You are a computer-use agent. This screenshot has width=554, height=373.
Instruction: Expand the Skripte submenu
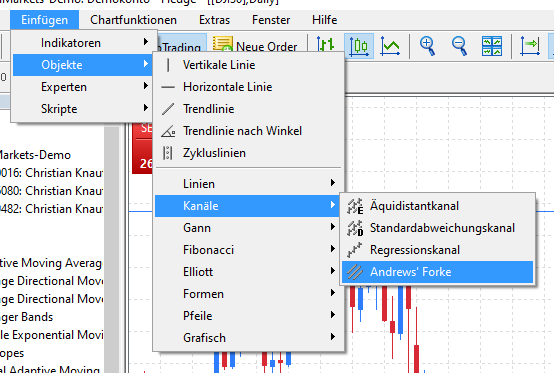pyautogui.click(x=83, y=109)
